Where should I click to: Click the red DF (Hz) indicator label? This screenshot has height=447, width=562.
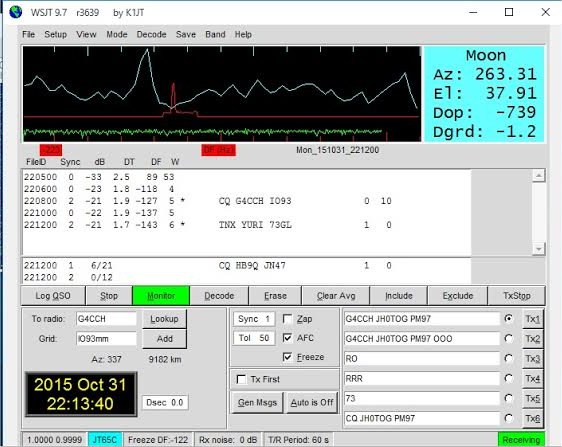(219, 150)
